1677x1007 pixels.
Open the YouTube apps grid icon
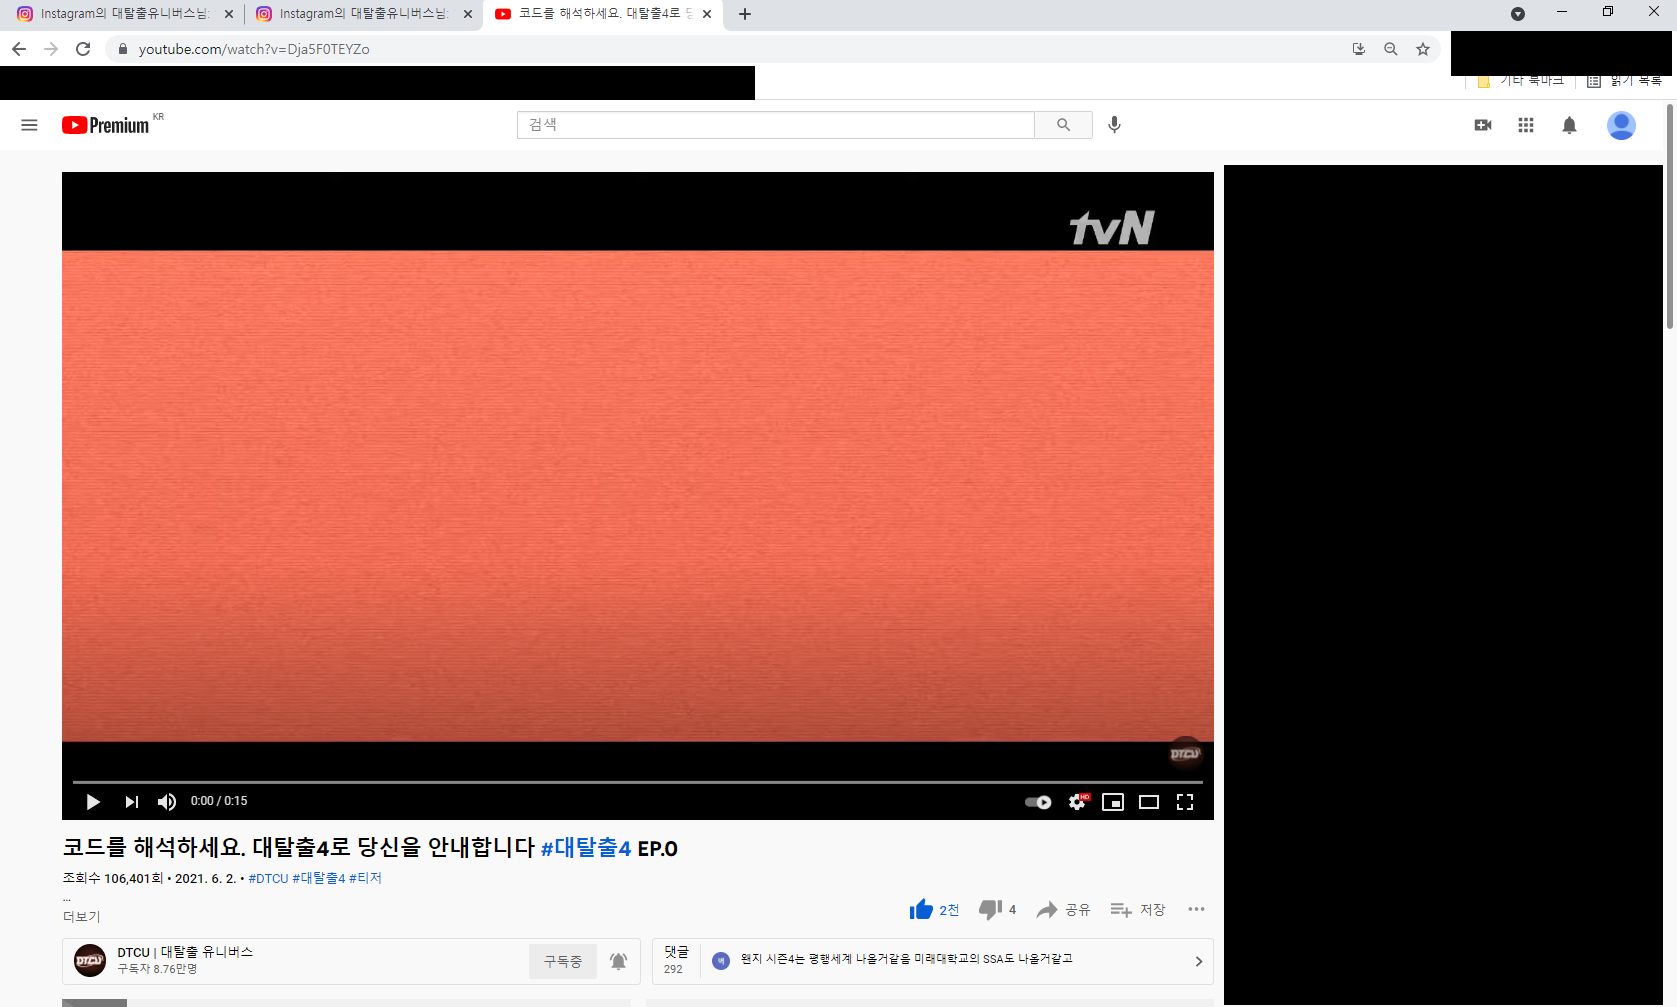(1526, 125)
